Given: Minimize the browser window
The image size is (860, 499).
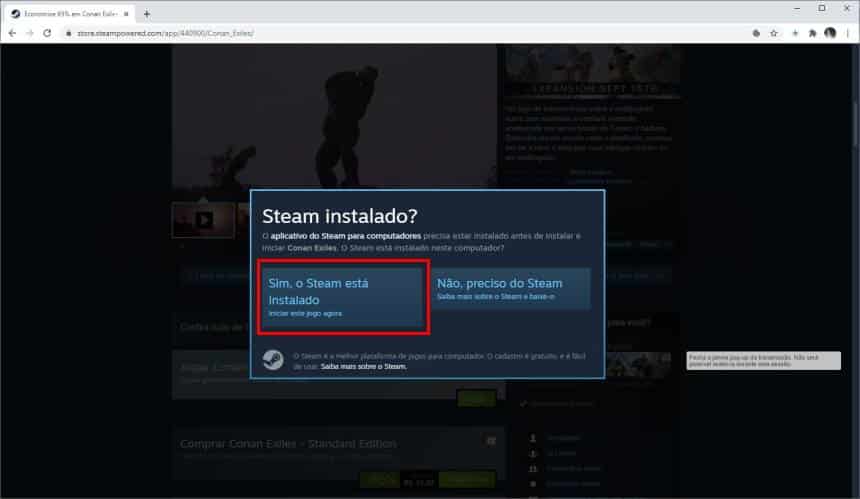Looking at the screenshot, I should 797,8.
